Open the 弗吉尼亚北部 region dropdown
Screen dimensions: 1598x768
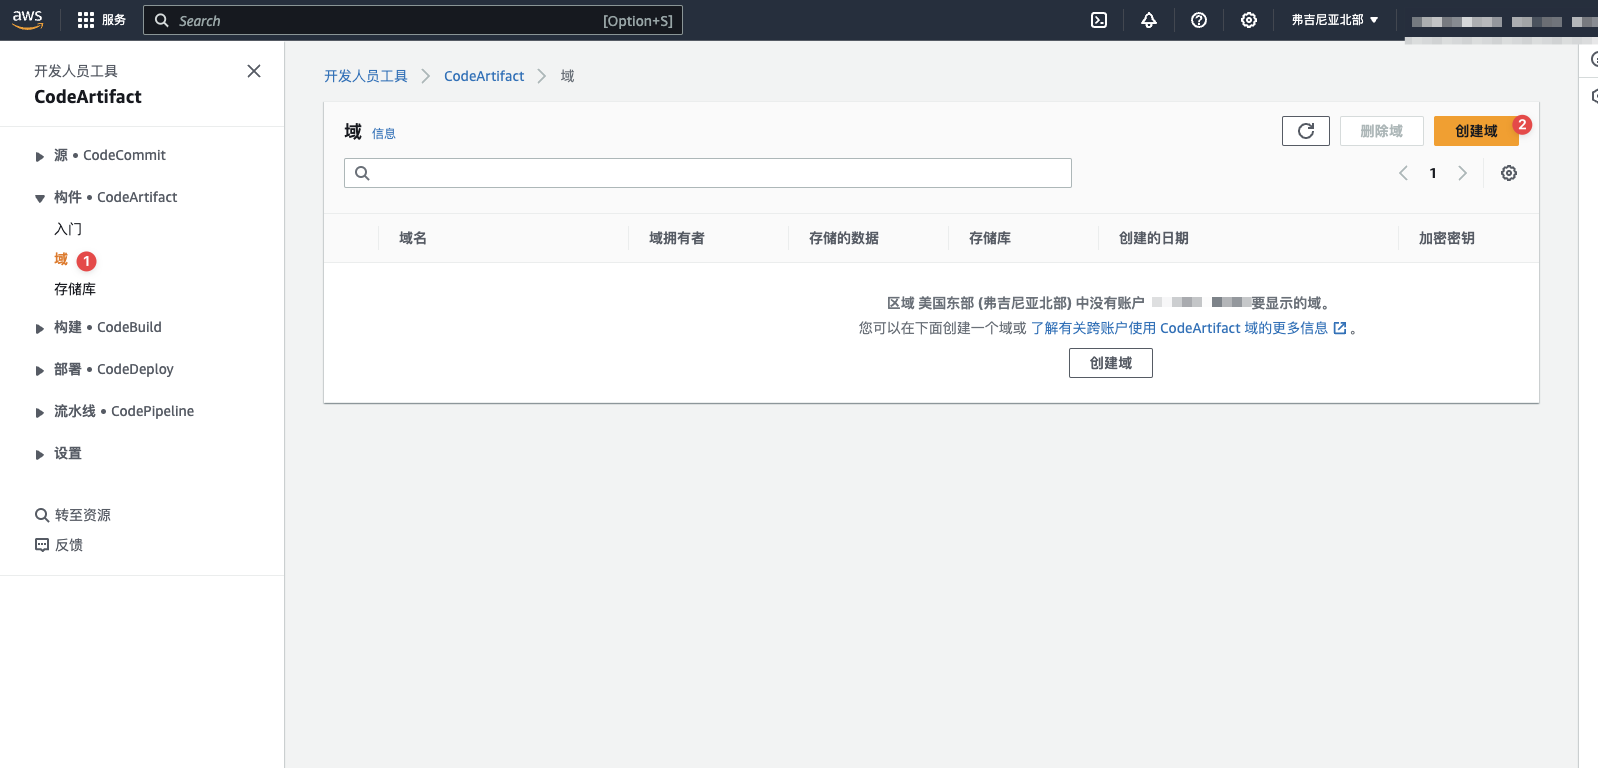click(x=1335, y=20)
